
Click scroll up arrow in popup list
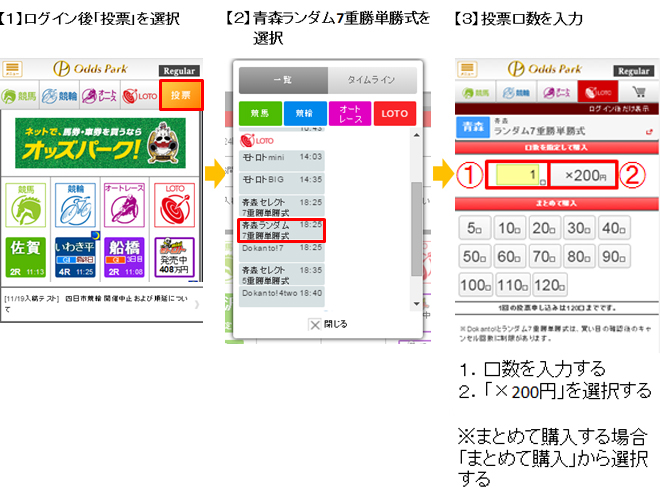[x=416, y=135]
